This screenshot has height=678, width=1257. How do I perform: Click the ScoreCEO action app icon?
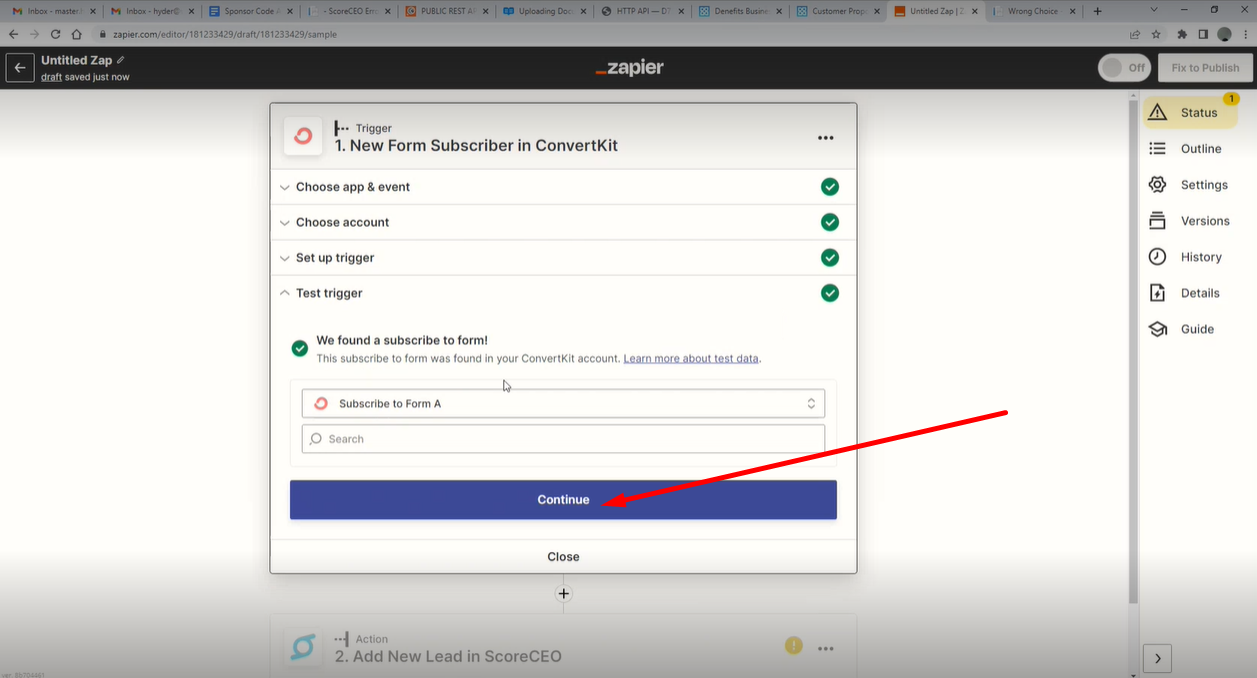coord(302,648)
